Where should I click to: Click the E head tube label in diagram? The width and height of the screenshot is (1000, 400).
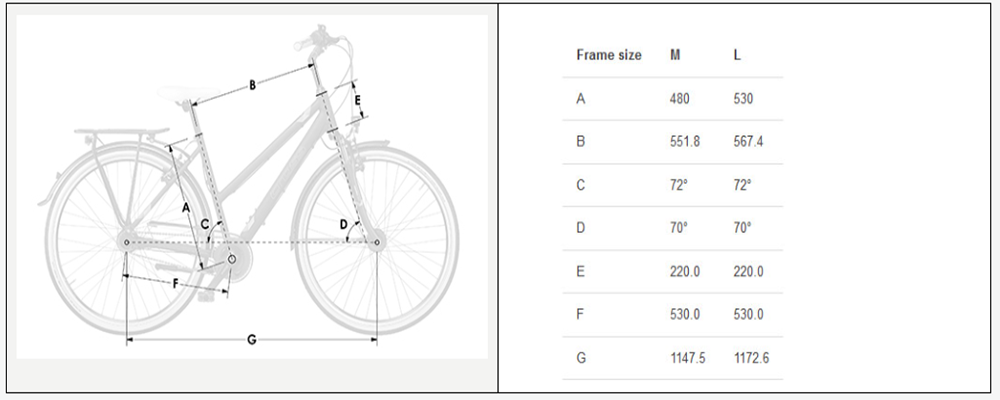pos(358,100)
